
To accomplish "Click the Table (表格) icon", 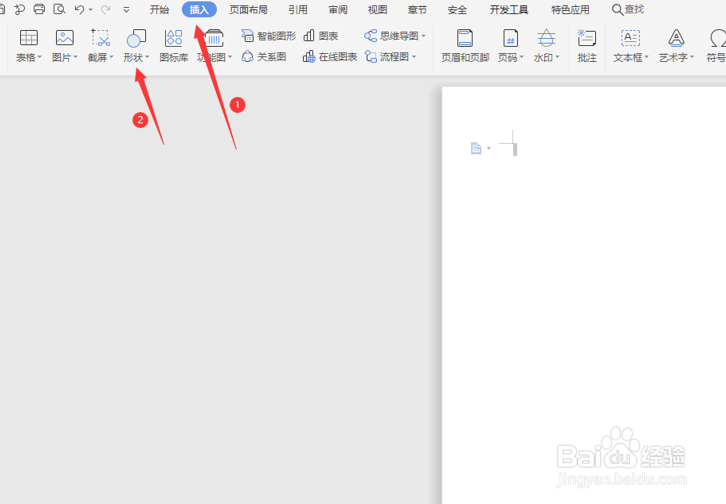I will [29, 38].
